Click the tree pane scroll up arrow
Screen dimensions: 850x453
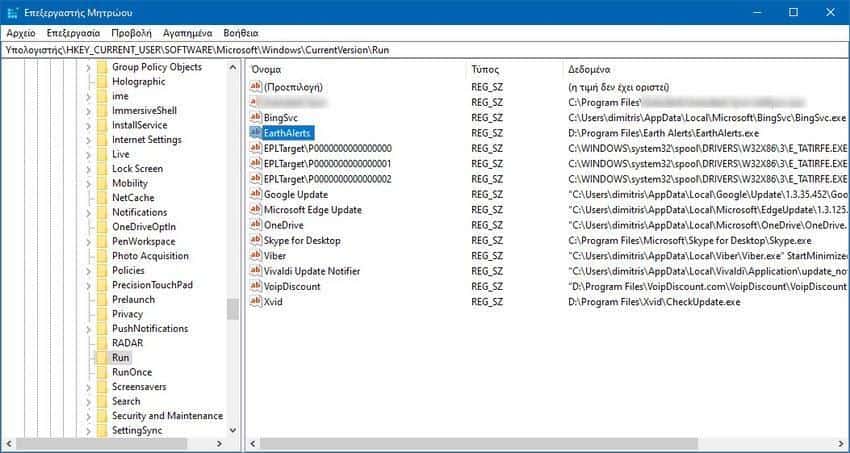[x=233, y=67]
